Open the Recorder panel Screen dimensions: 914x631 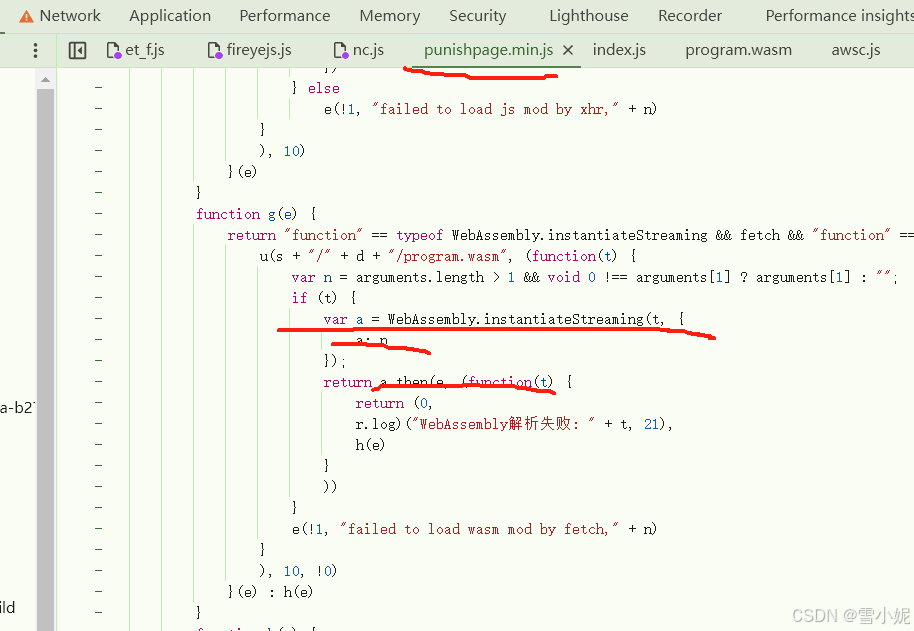(x=690, y=16)
